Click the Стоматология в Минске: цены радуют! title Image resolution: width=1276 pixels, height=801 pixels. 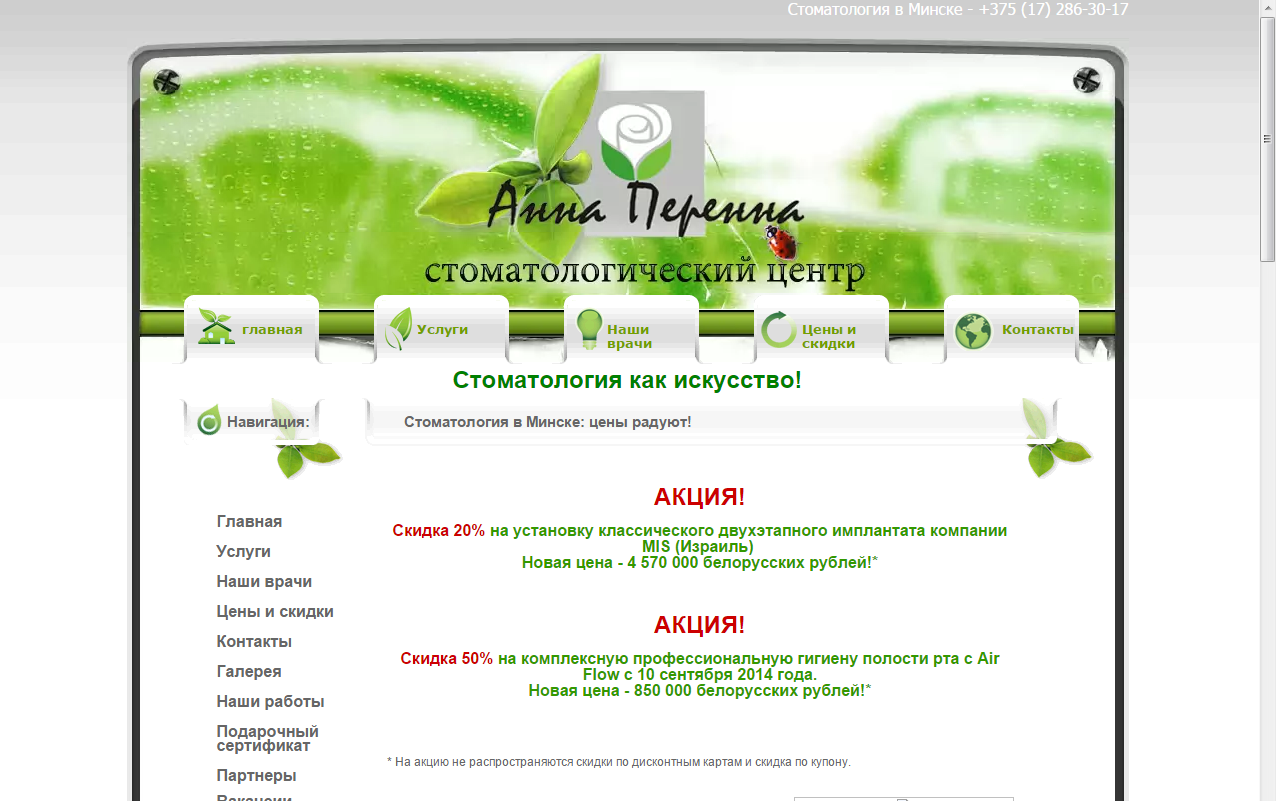point(548,422)
